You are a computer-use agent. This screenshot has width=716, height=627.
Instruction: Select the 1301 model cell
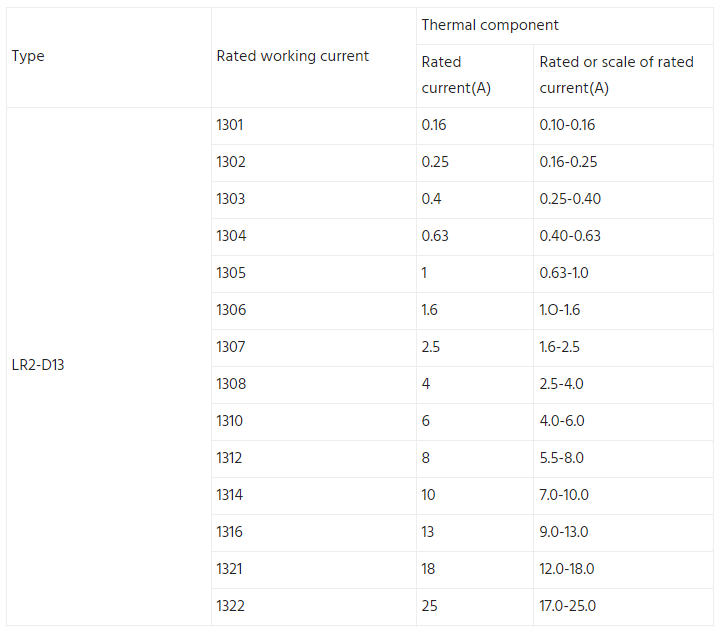coord(314,126)
